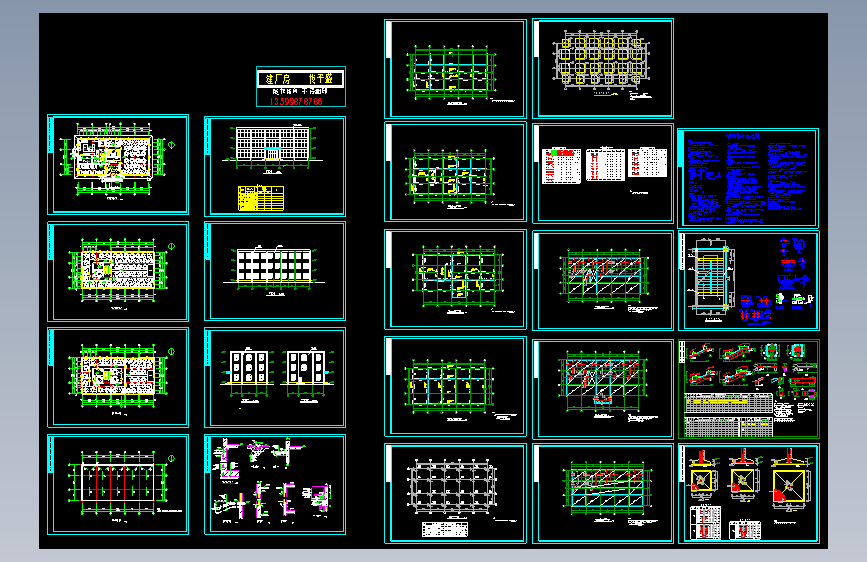Click the north arrow on the roof plan
867x562 pixels.
[171, 459]
